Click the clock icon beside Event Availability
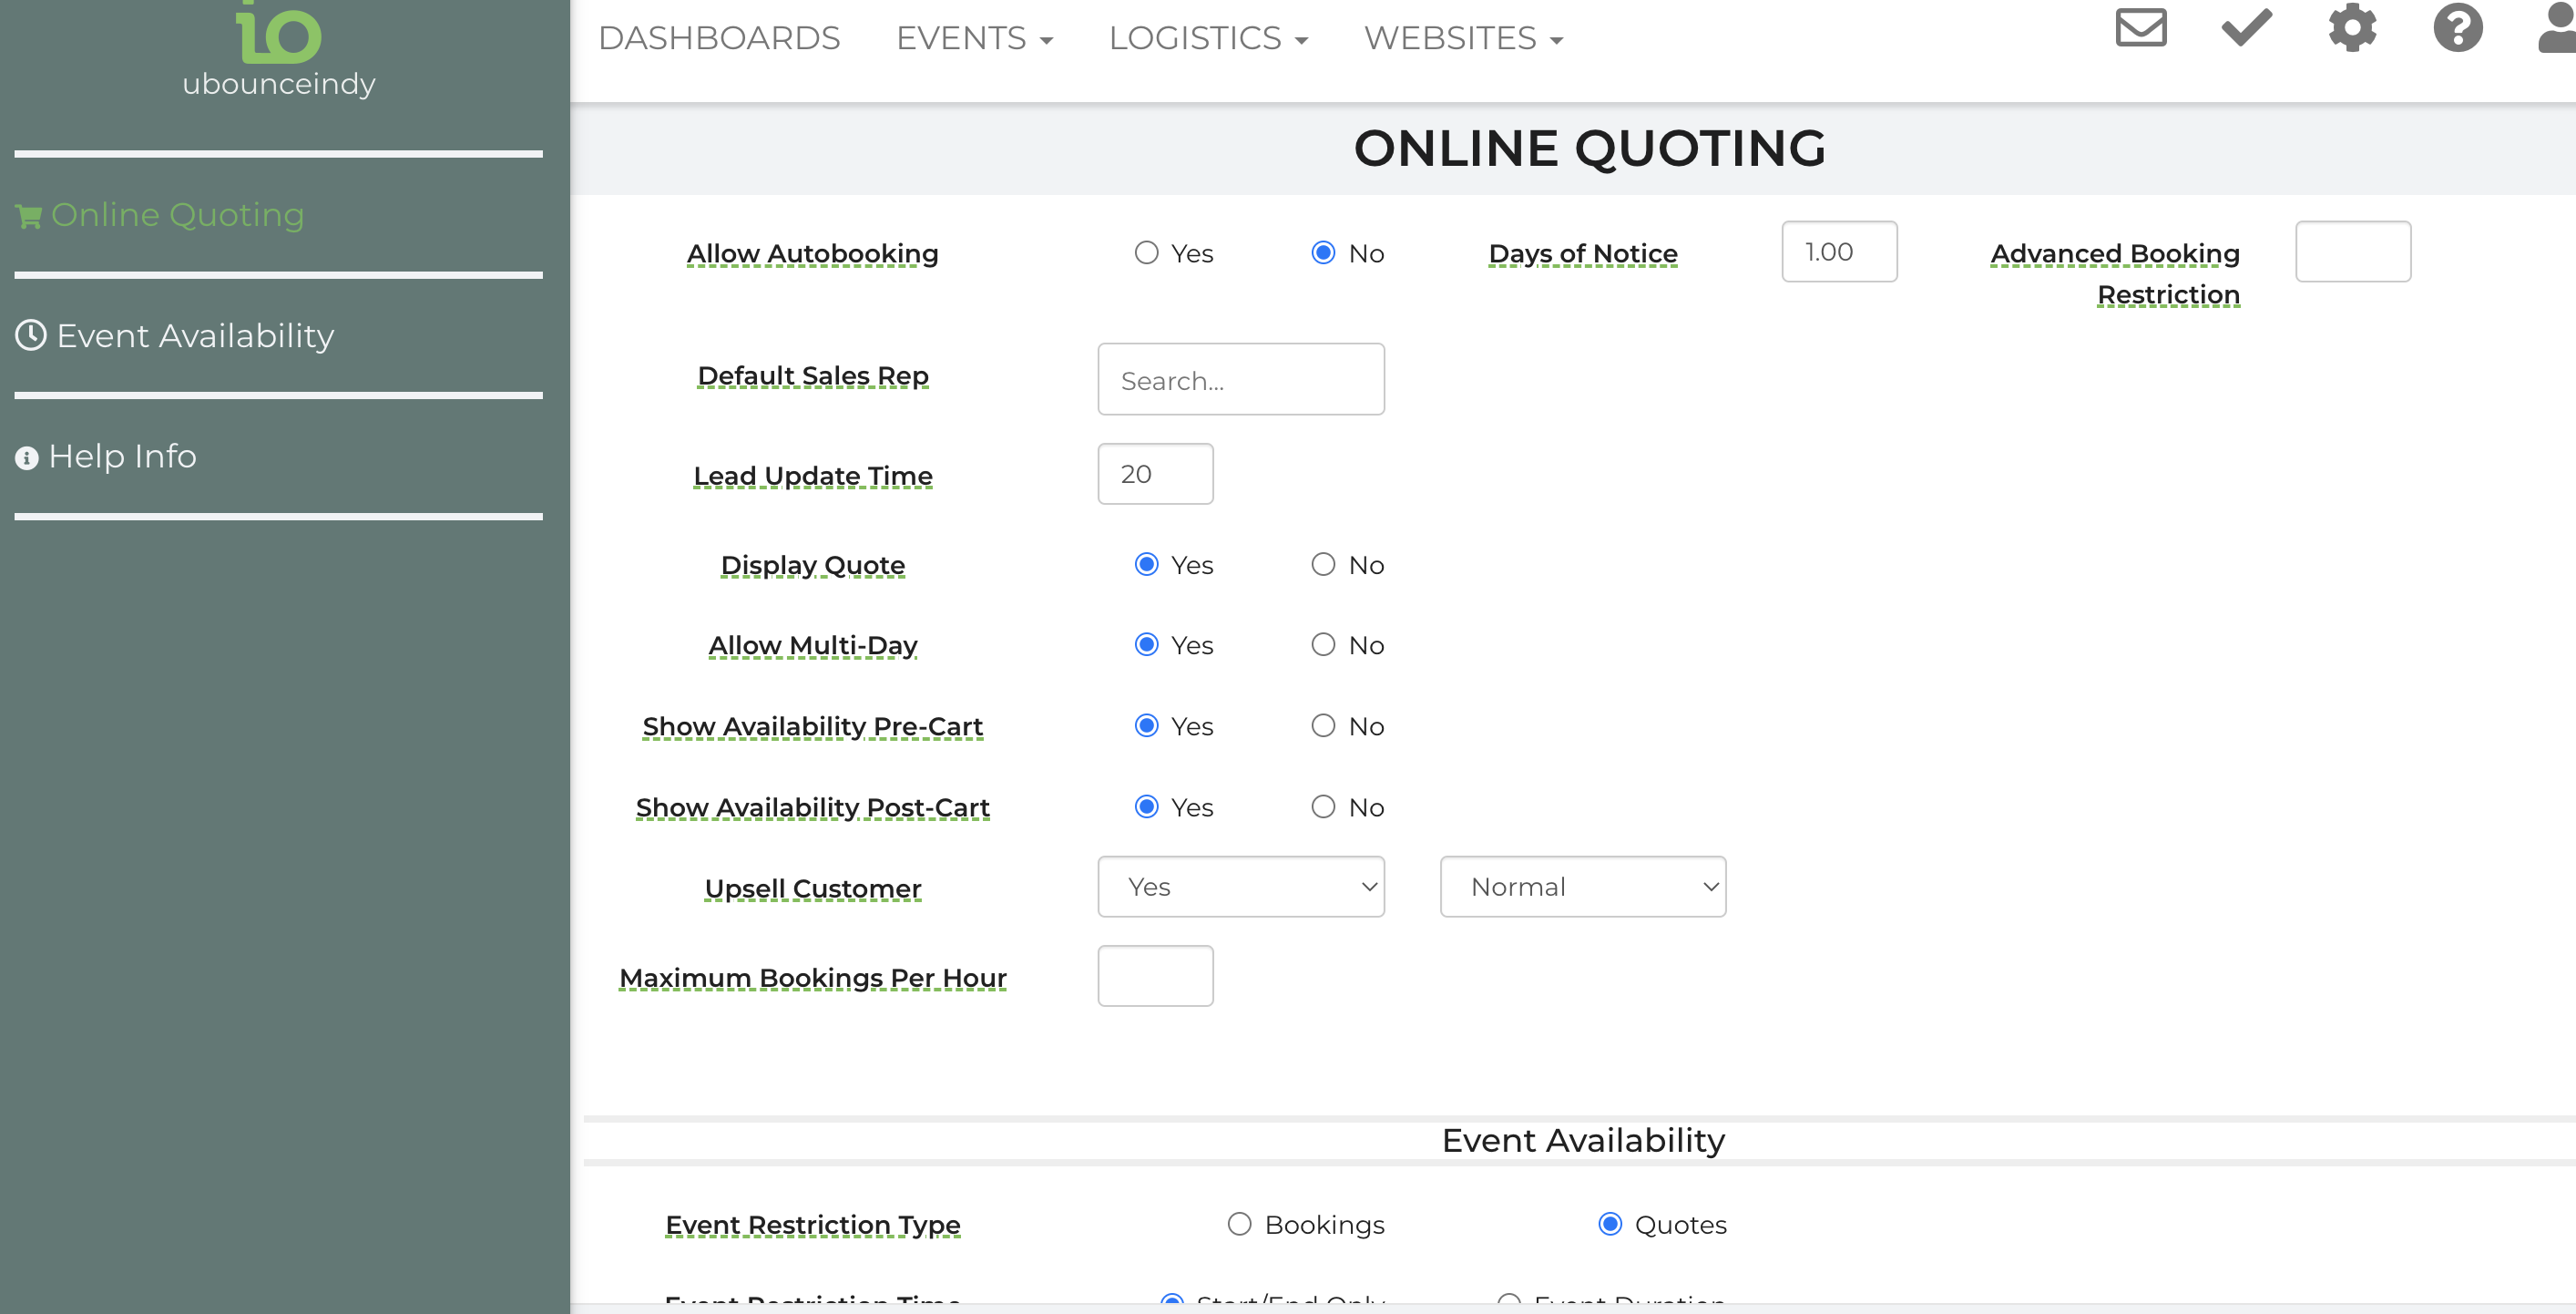The image size is (2576, 1314). (31, 335)
